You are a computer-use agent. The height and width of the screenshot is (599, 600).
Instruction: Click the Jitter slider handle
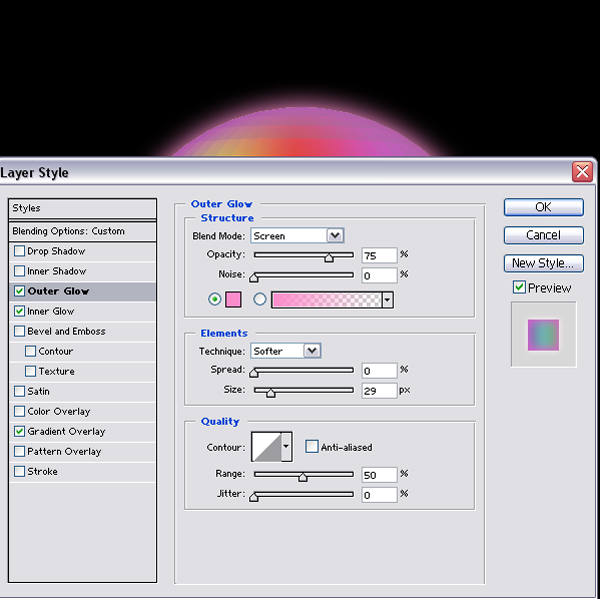[x=254, y=497]
